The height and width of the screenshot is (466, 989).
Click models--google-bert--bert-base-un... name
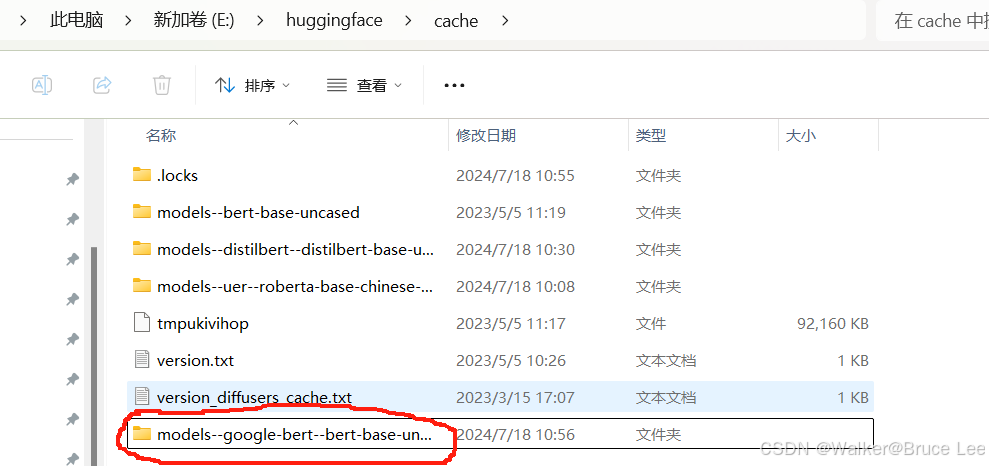pos(295,434)
